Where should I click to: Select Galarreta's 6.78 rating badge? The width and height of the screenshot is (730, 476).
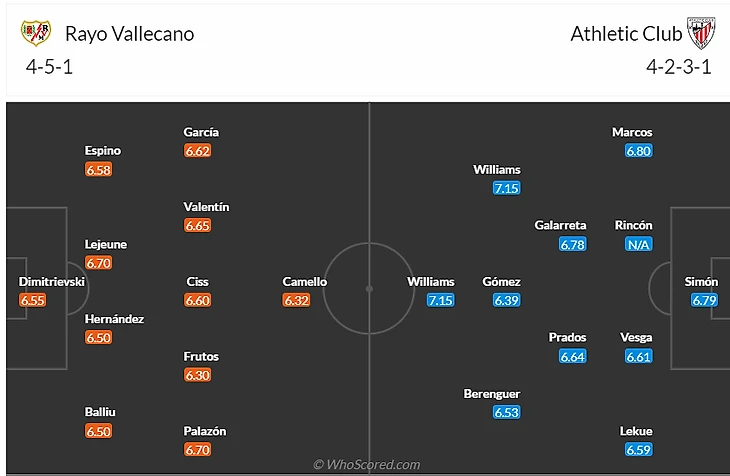[572, 244]
